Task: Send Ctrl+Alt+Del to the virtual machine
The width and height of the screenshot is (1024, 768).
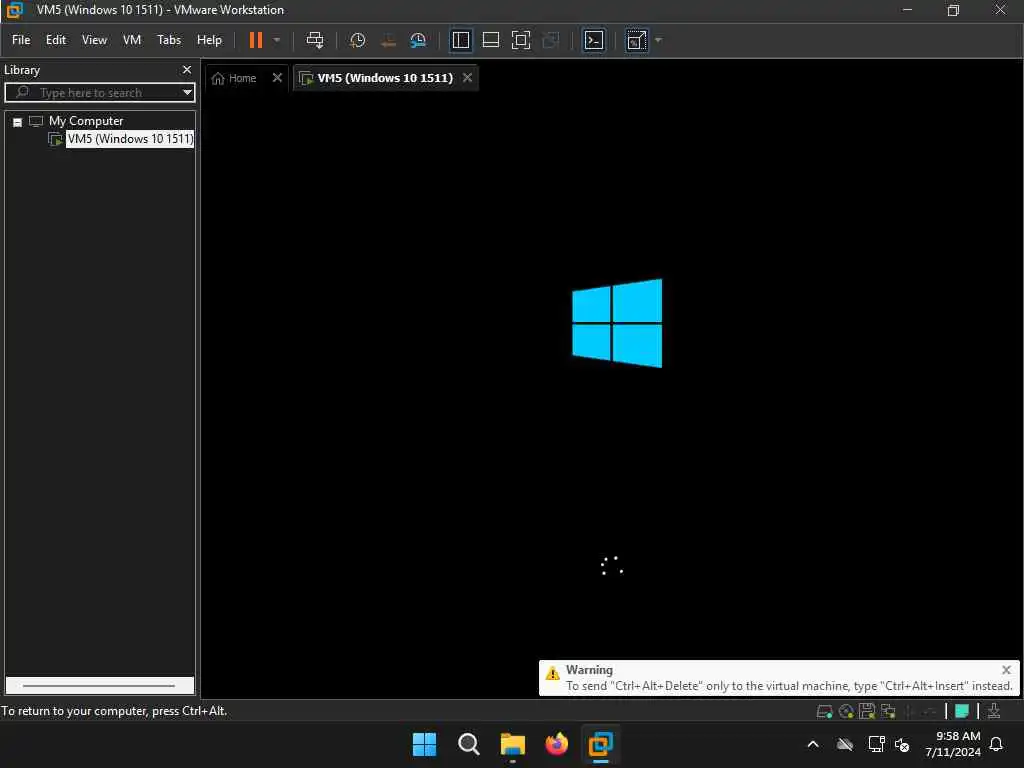Action: pyautogui.click(x=315, y=40)
